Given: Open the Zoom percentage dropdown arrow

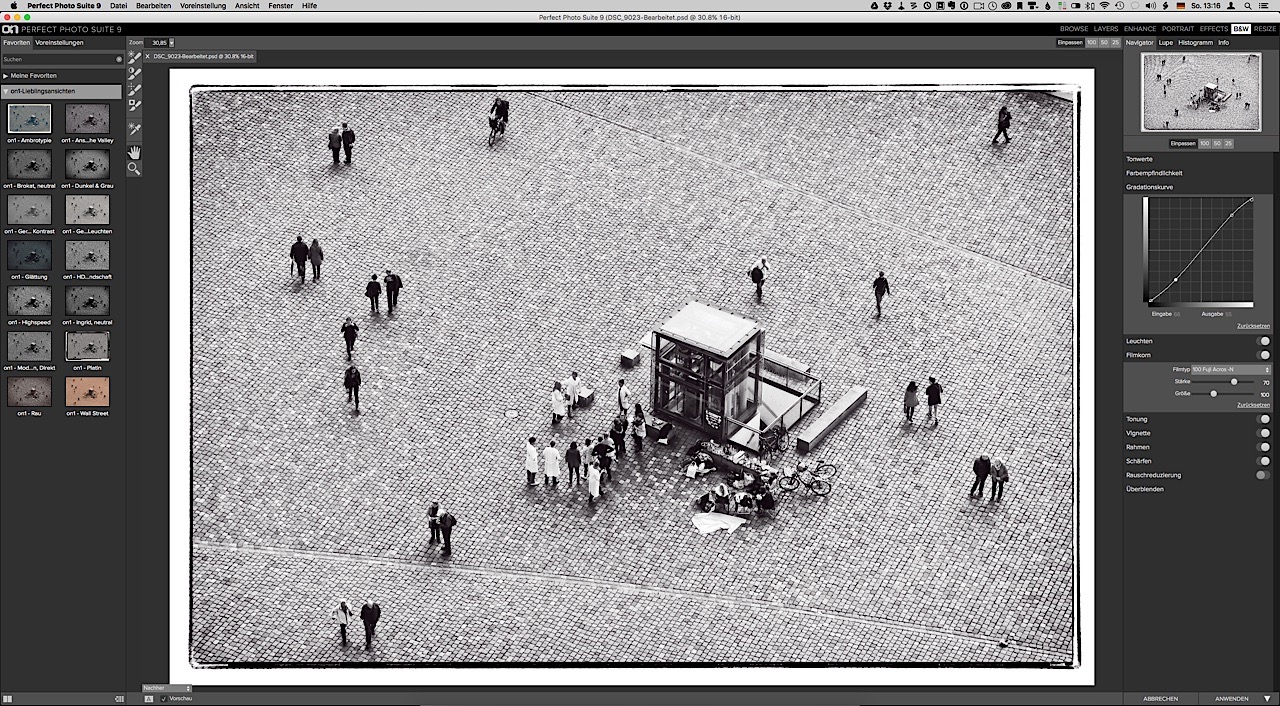Looking at the screenshot, I should pos(171,43).
